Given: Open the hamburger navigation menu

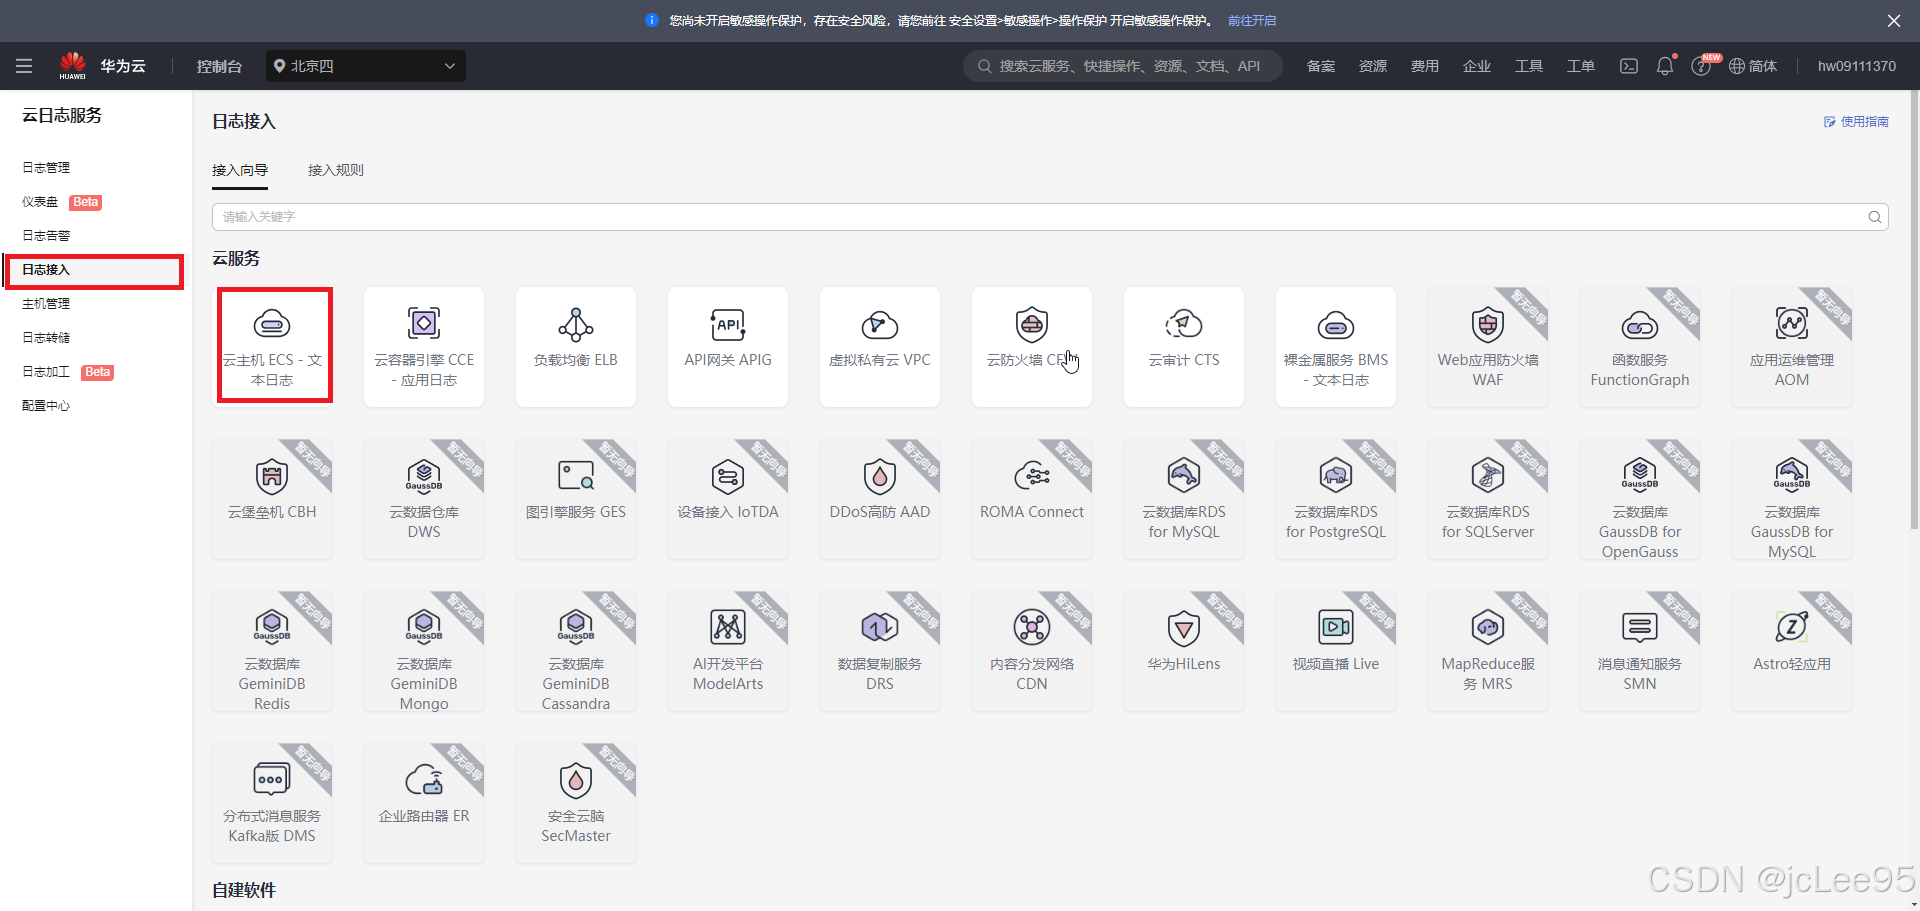Looking at the screenshot, I should coord(24,66).
